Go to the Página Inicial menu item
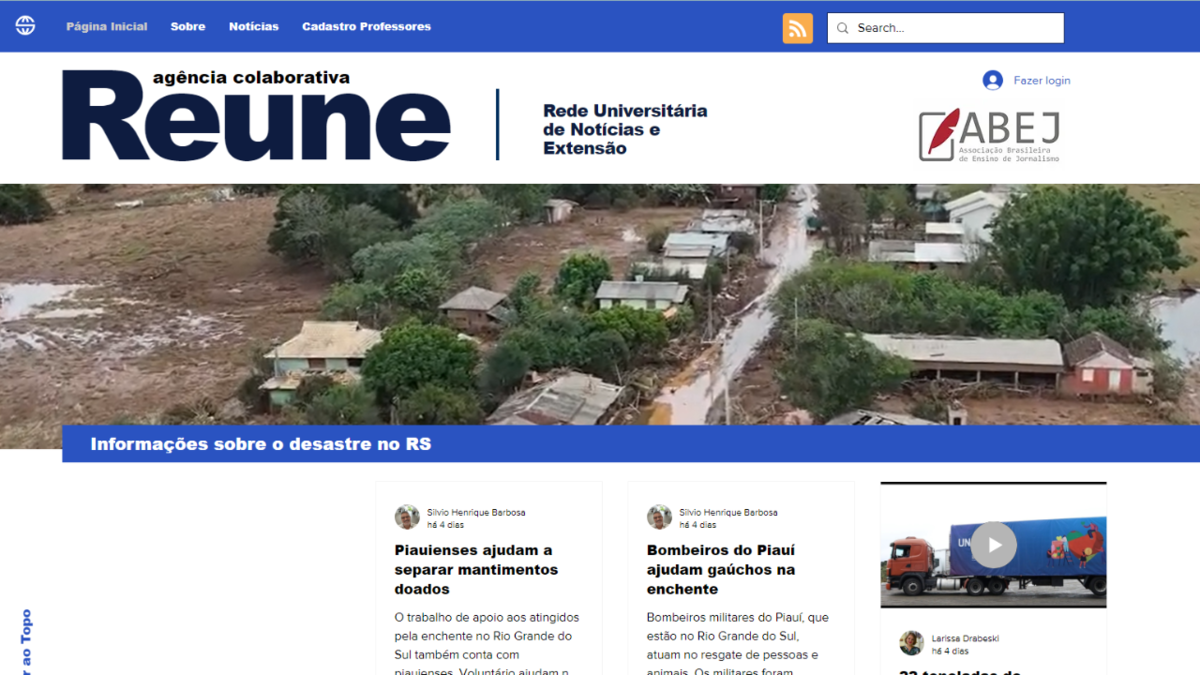The image size is (1200, 675). [107, 27]
